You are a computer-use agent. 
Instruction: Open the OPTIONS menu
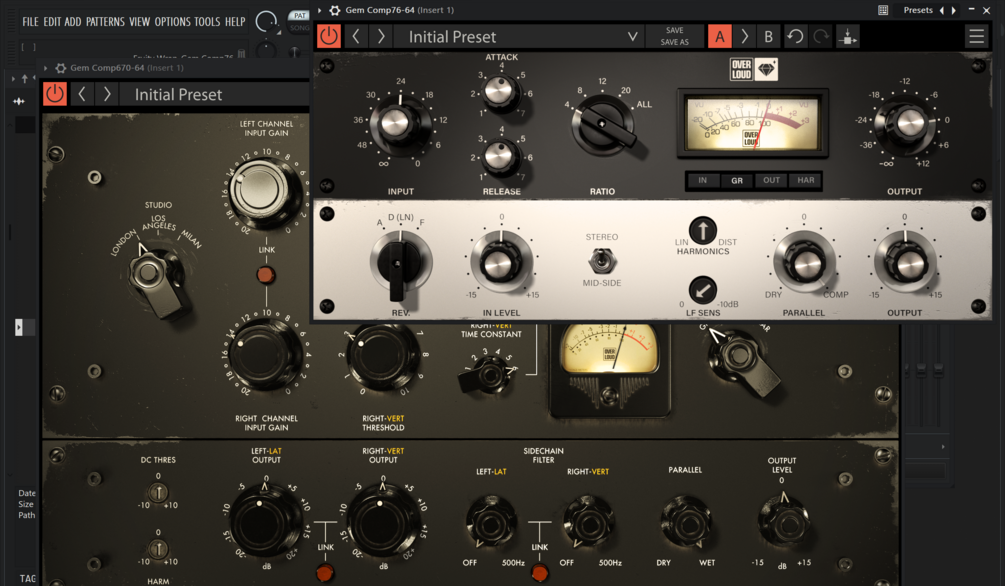[x=172, y=22]
